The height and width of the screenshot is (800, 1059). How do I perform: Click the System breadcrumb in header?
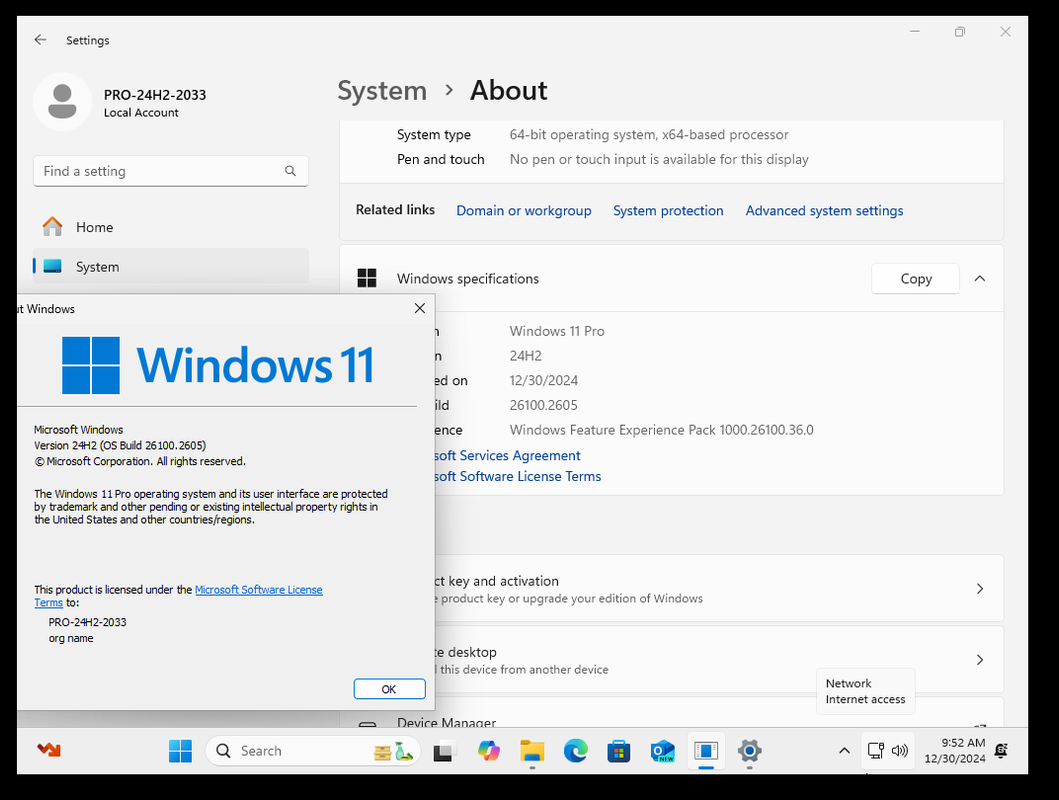pos(382,90)
